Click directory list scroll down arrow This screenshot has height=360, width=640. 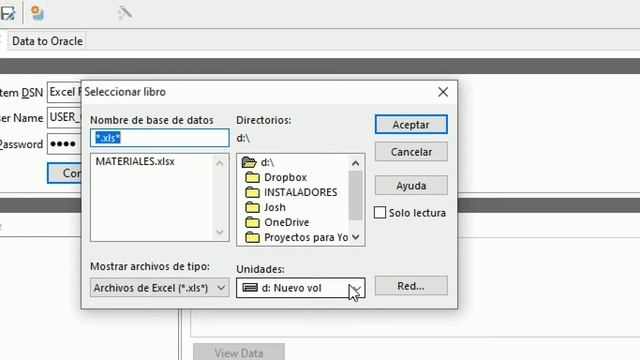tap(356, 237)
